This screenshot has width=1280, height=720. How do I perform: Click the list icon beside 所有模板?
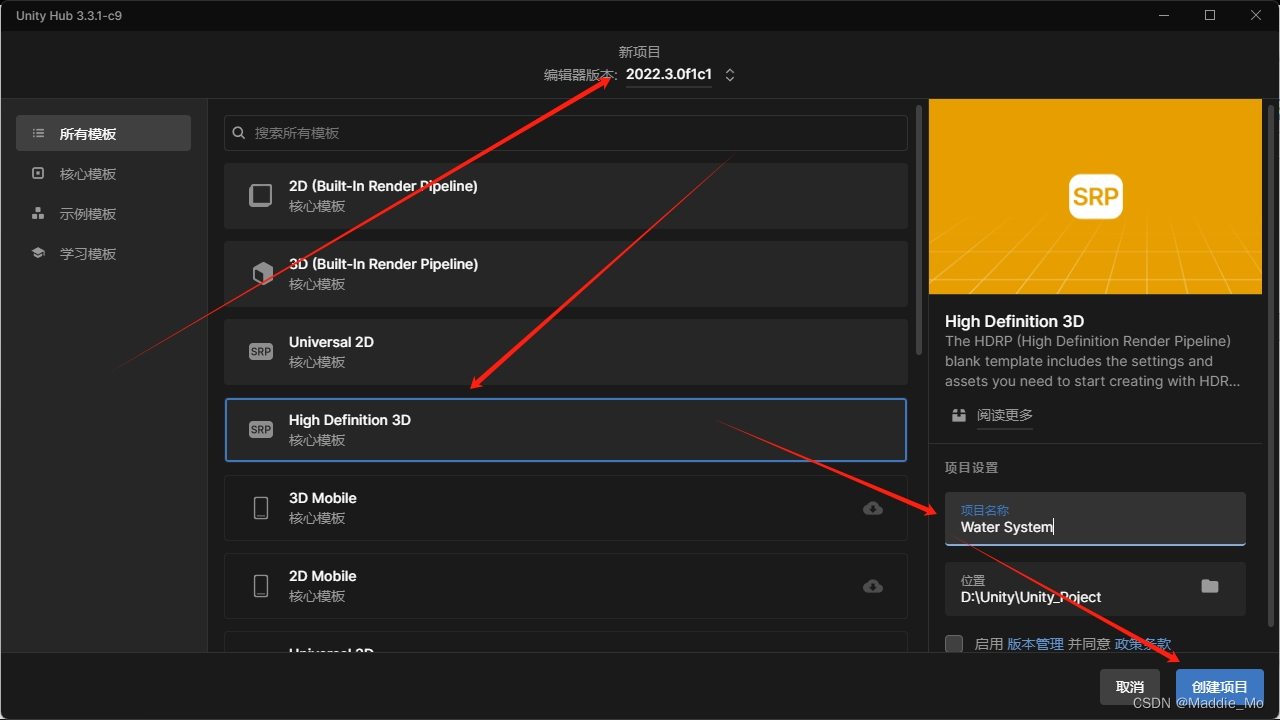[38, 133]
